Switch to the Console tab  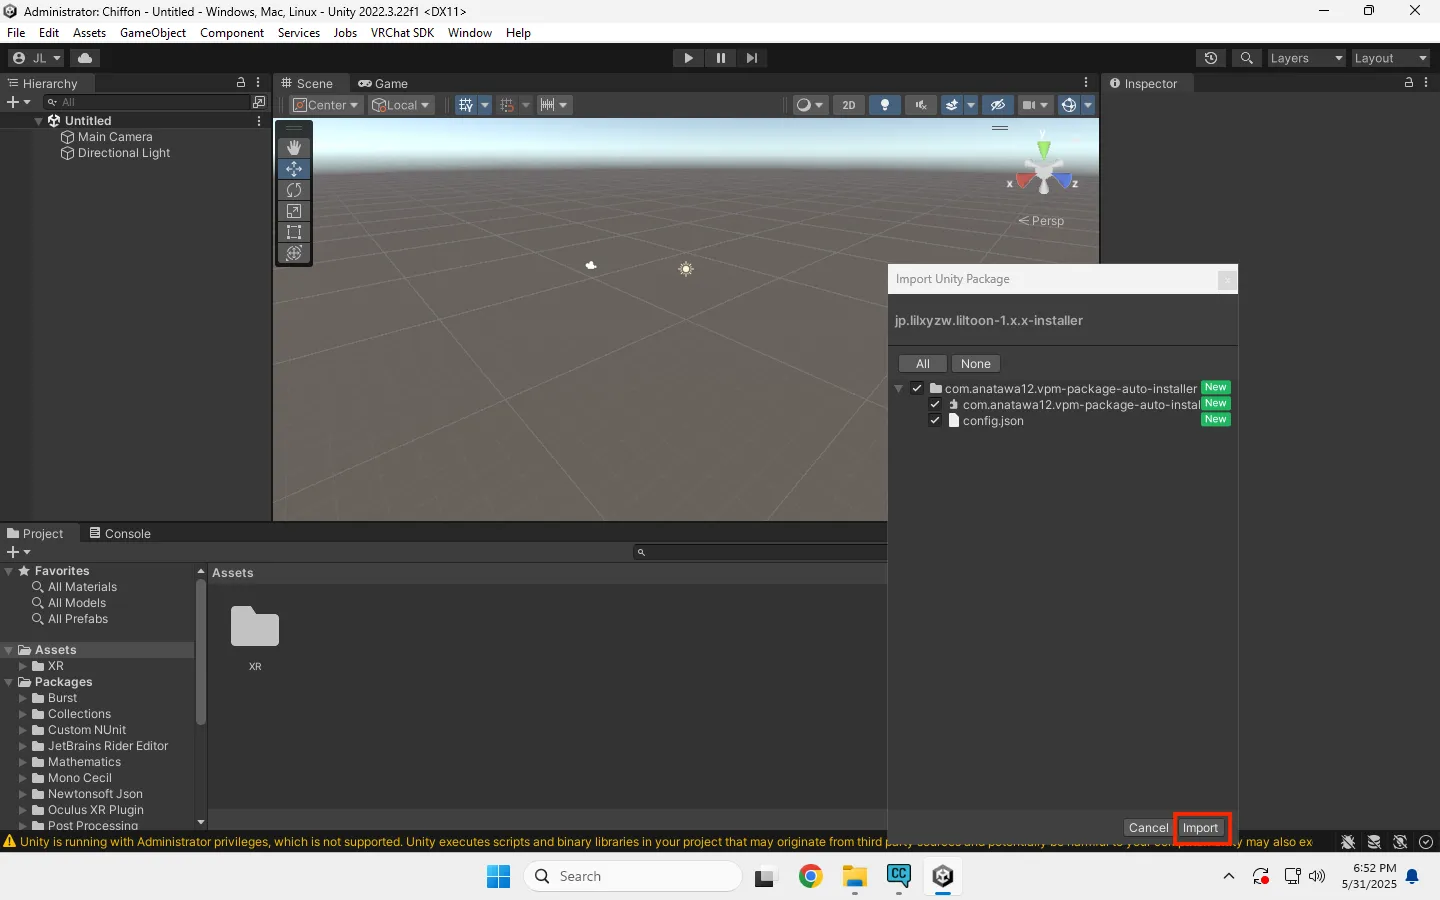click(x=120, y=533)
